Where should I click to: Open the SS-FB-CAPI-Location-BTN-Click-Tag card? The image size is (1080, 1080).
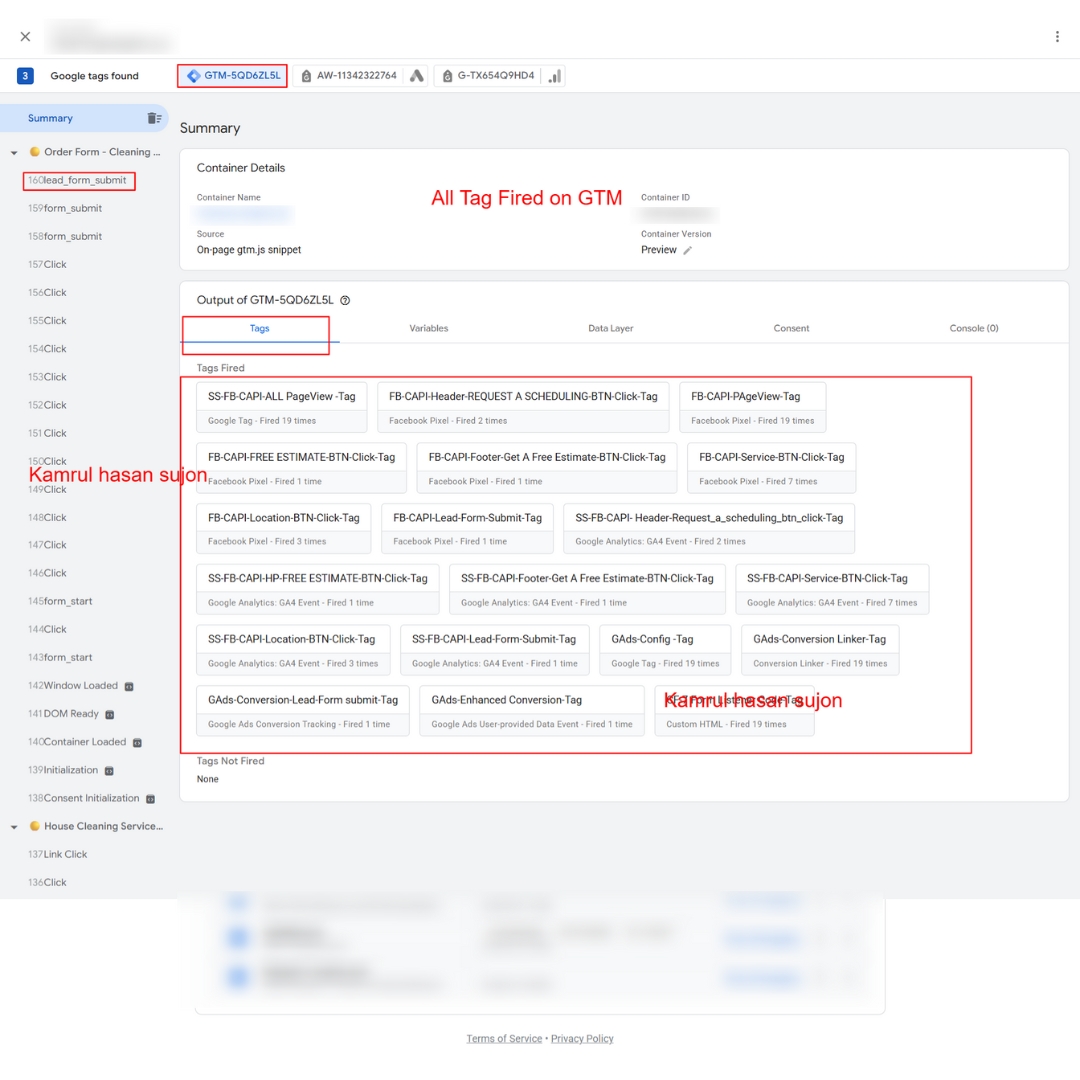pos(293,650)
